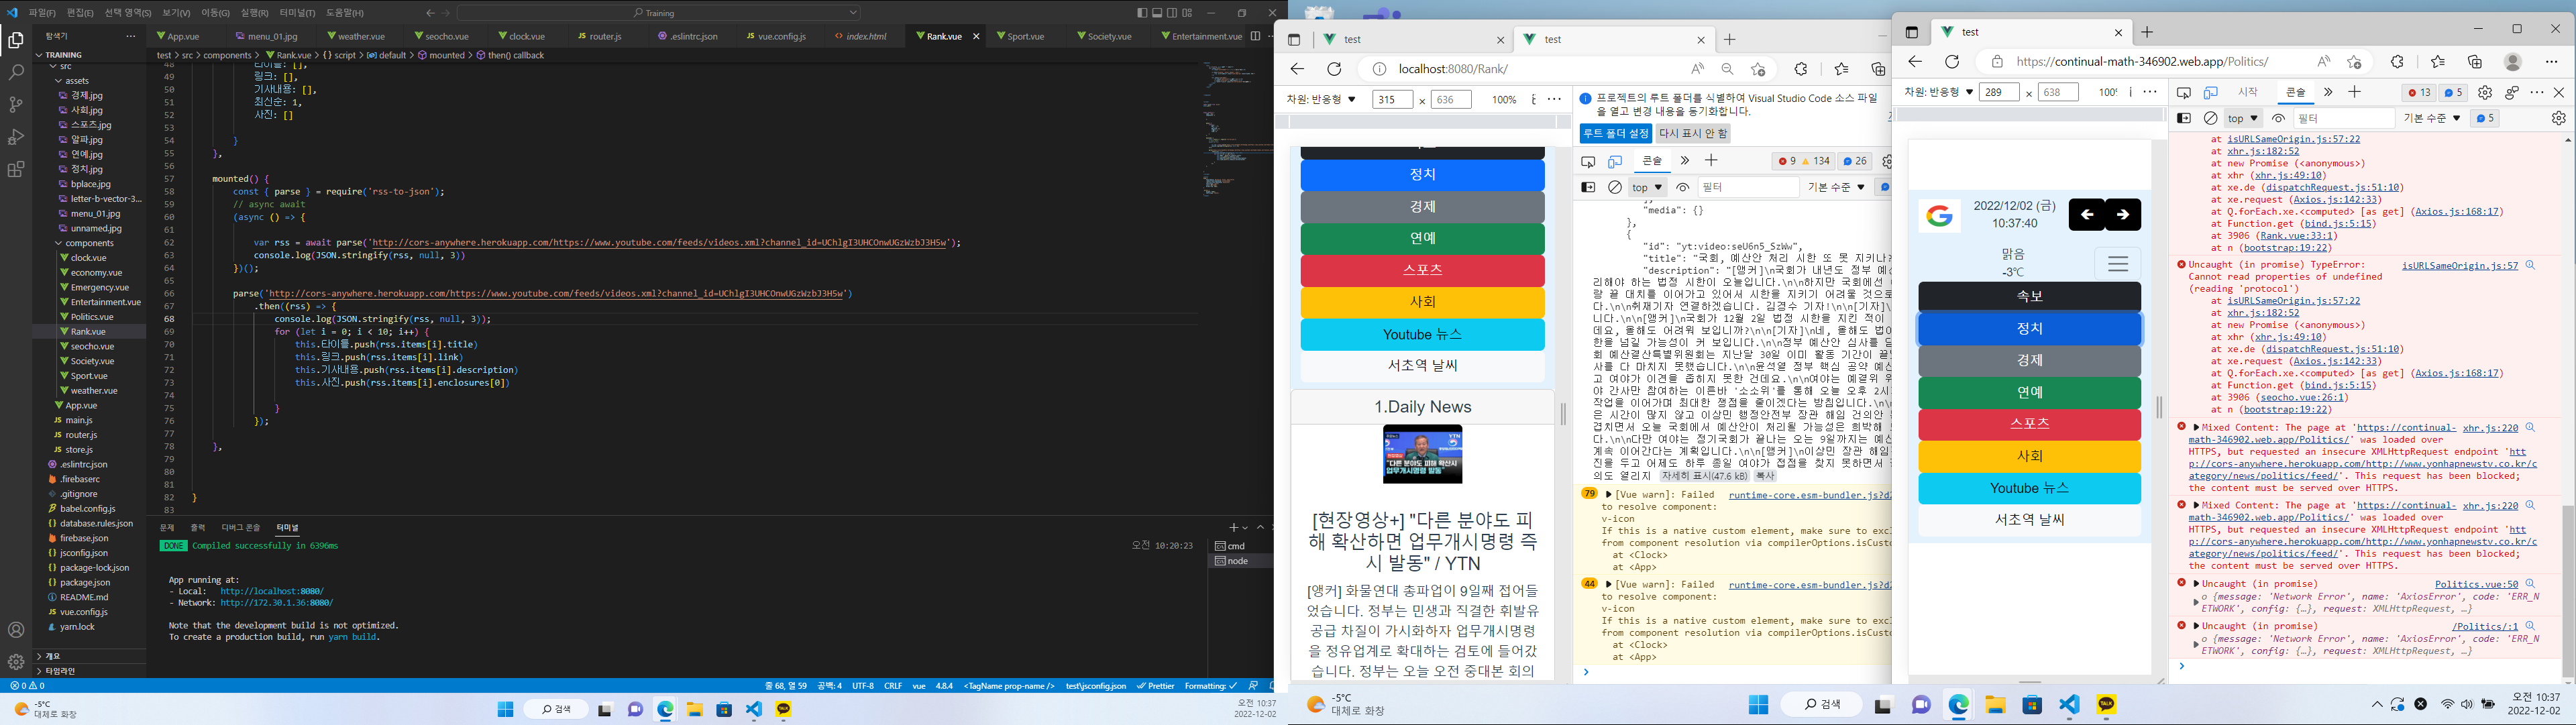2576x725 pixels.
Task: Open Run and Debug in VS Code activity bar
Action: (16, 137)
